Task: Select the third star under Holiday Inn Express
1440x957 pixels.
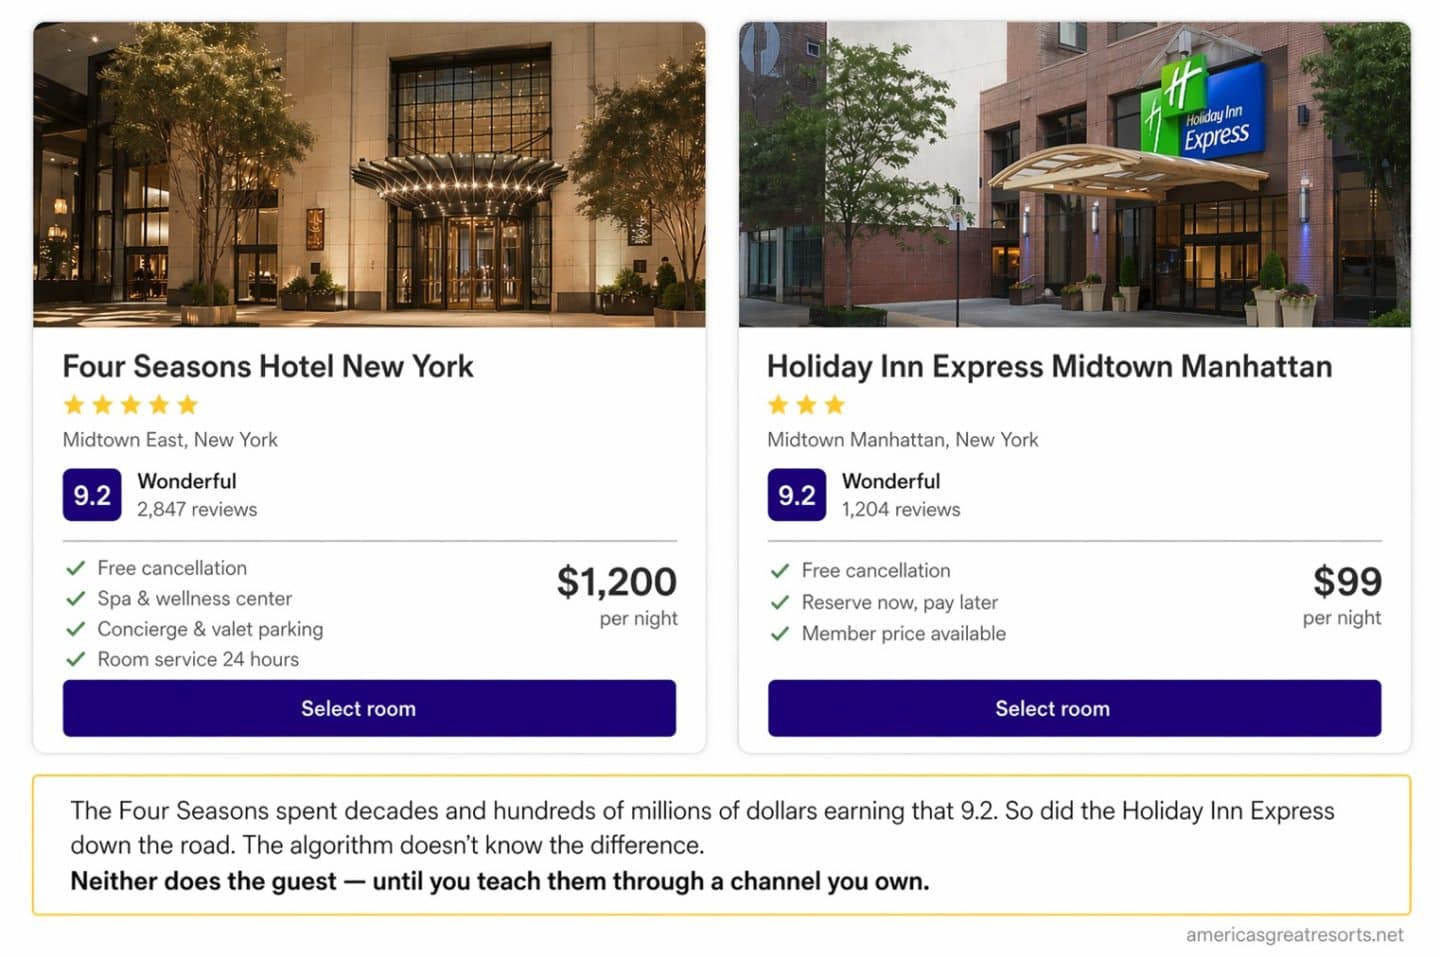Action: click(838, 404)
